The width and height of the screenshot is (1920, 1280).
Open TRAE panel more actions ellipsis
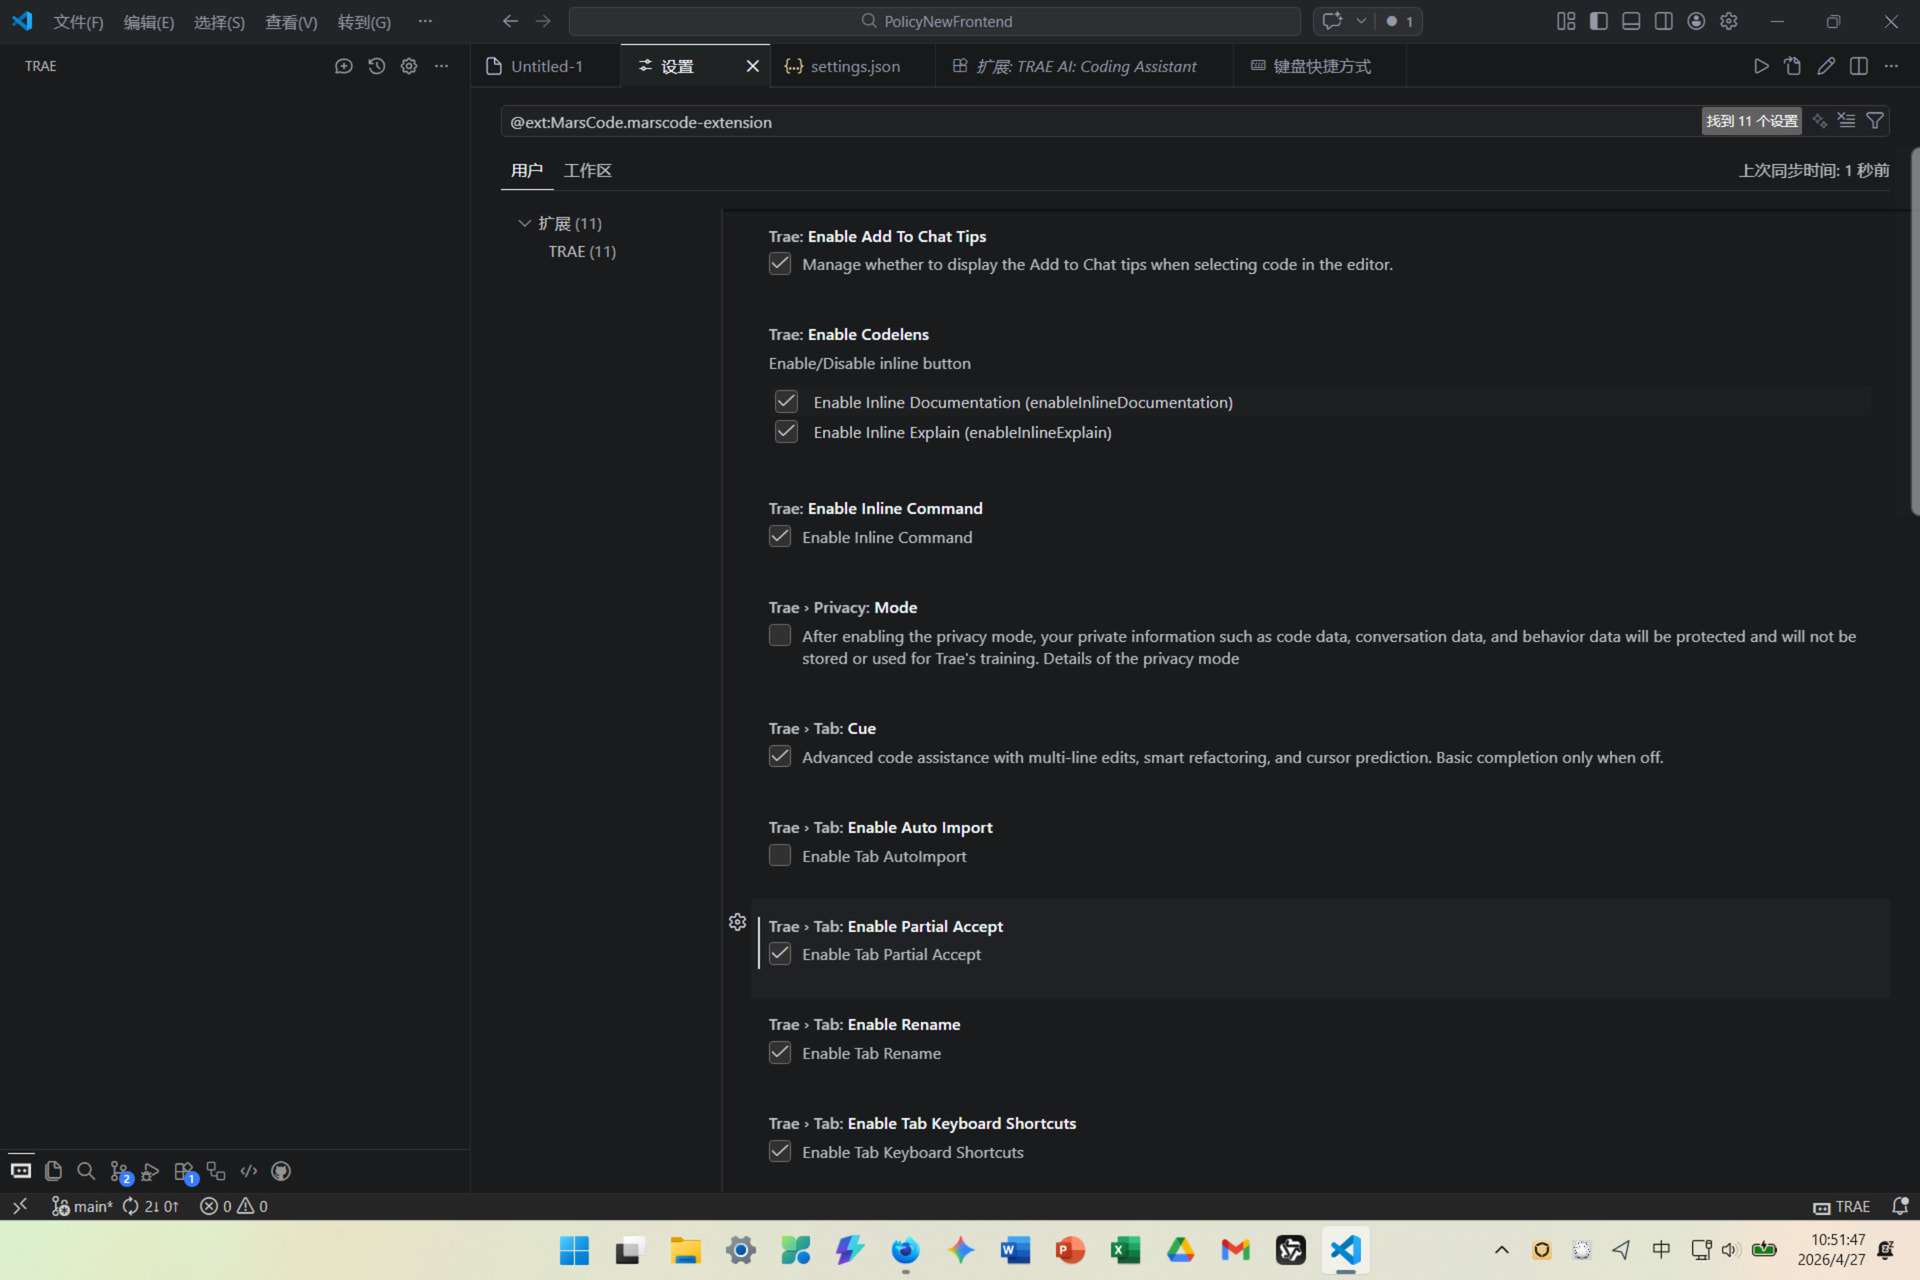[x=441, y=66]
